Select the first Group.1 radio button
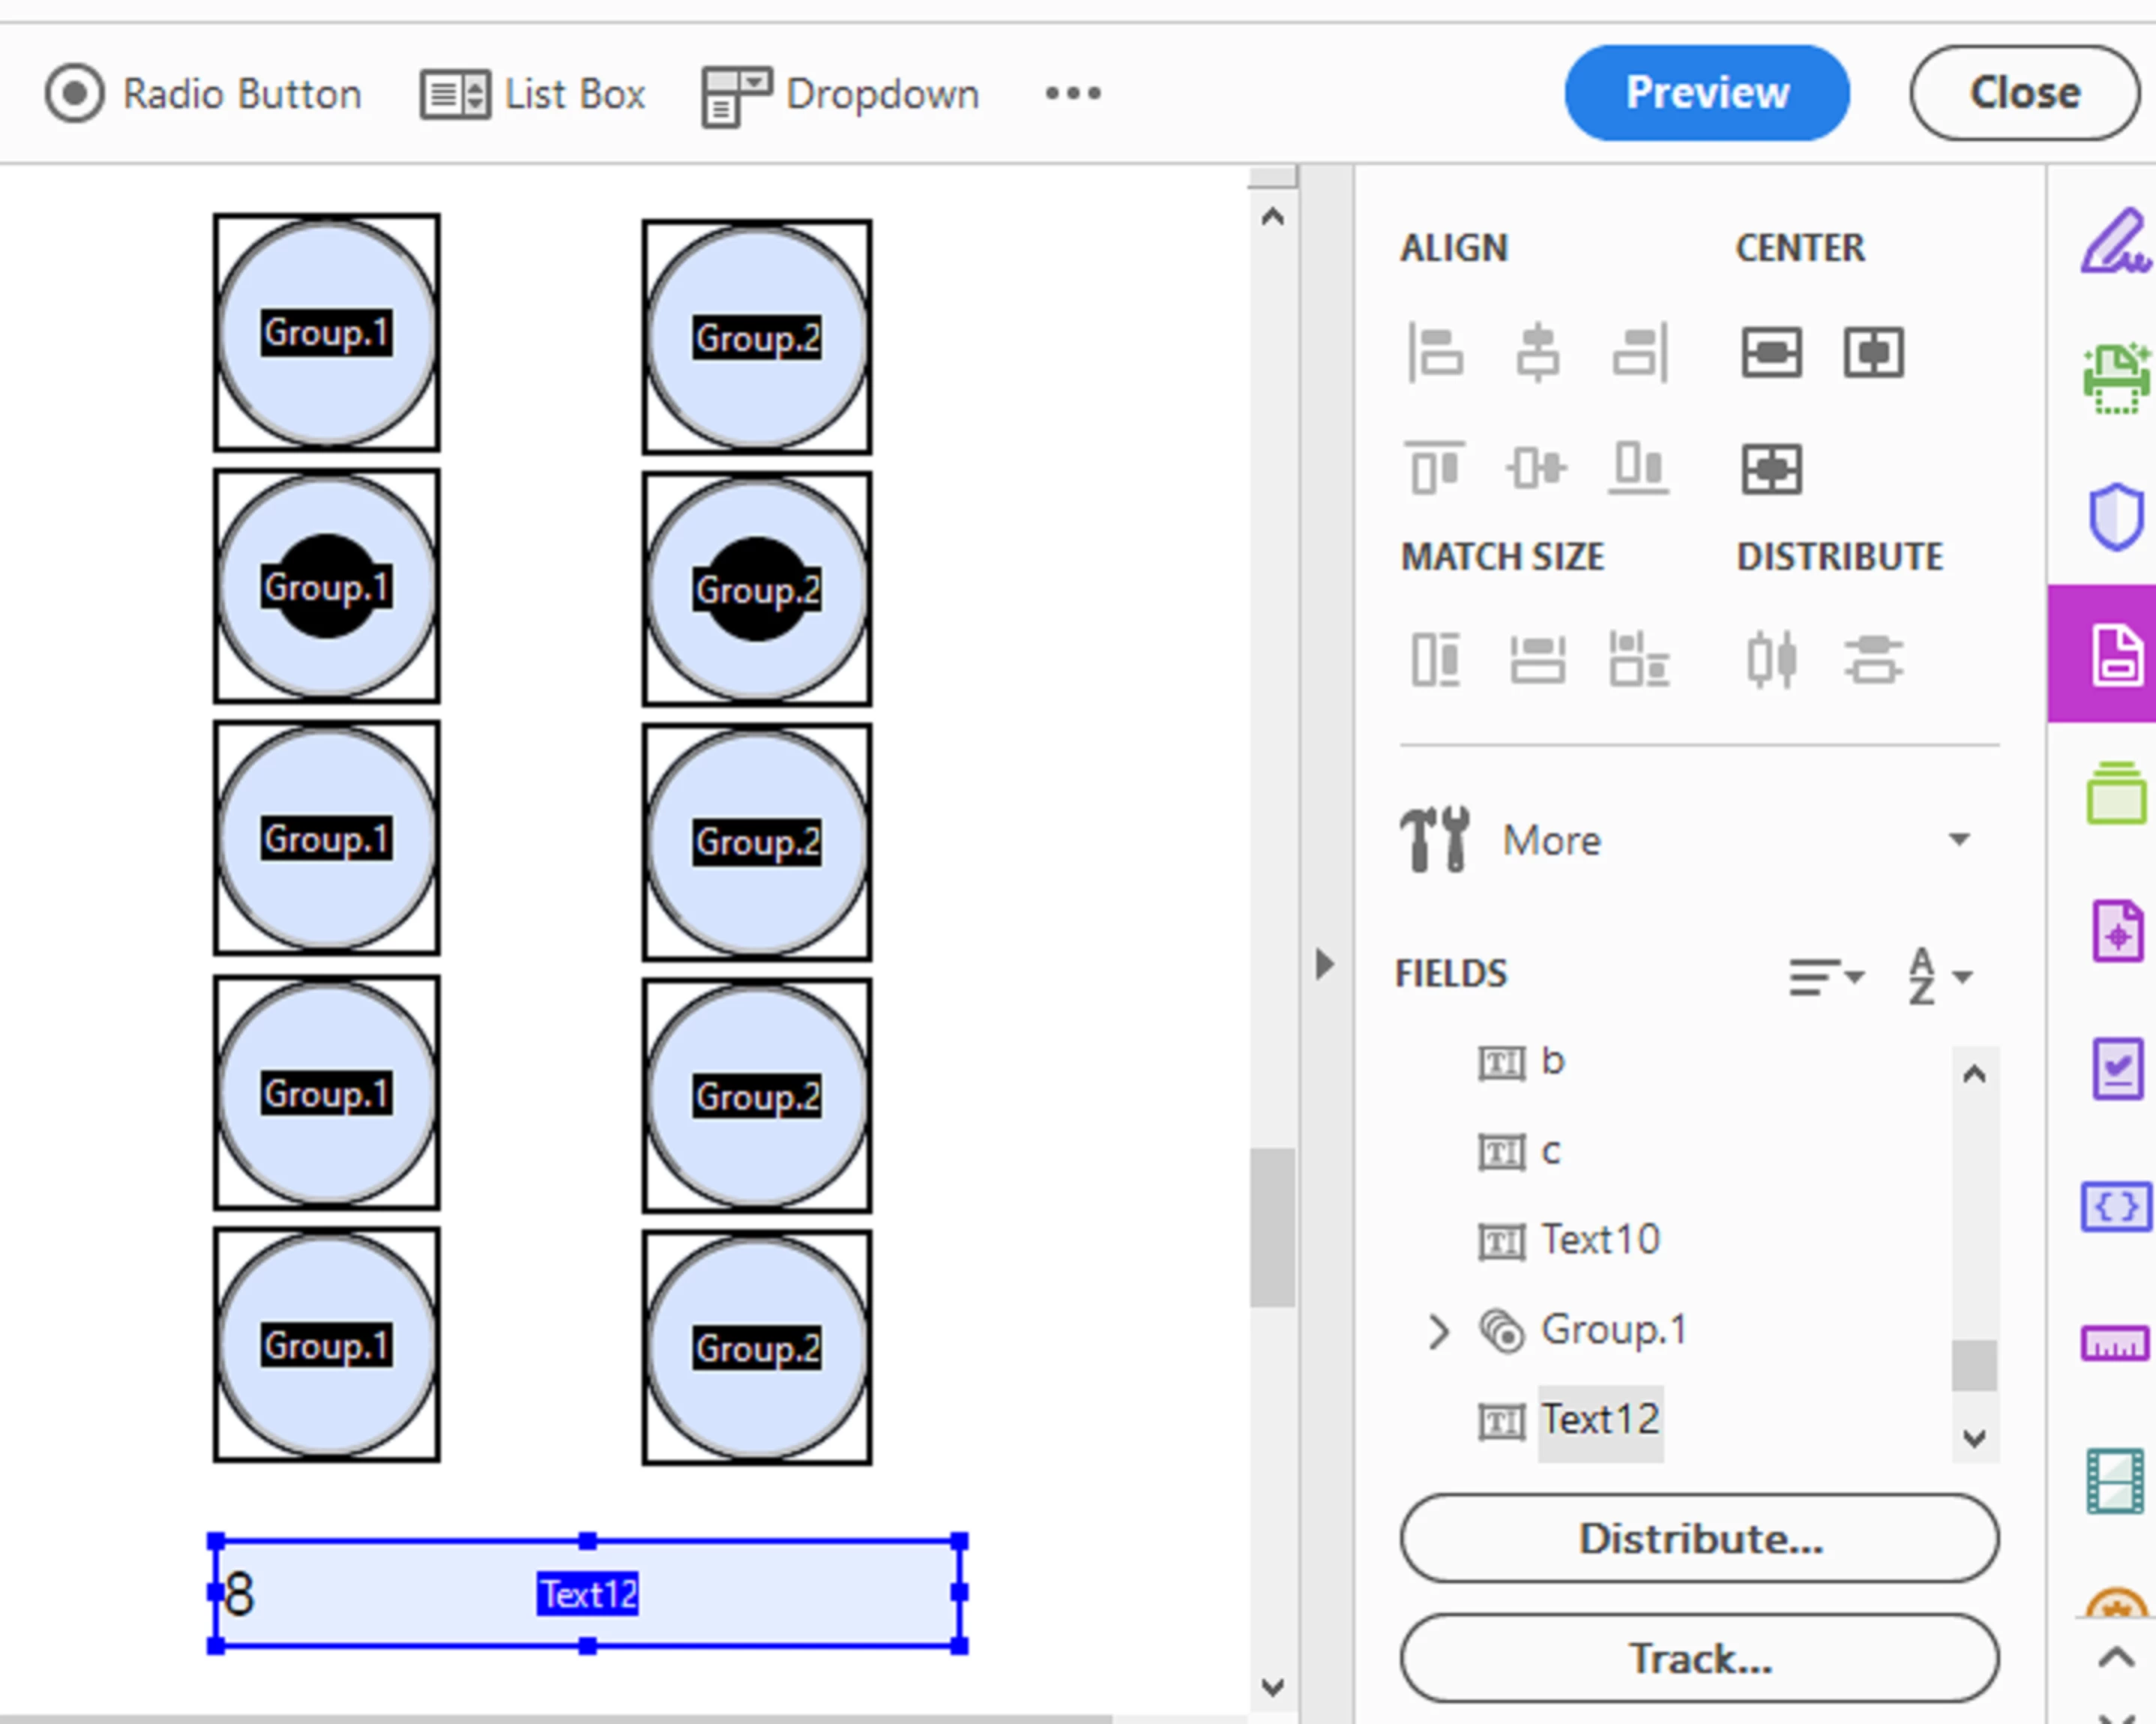This screenshot has height=1724, width=2156. 326,332
